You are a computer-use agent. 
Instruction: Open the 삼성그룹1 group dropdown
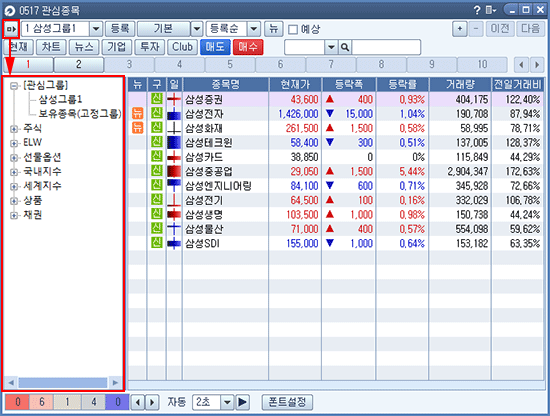pos(96,29)
